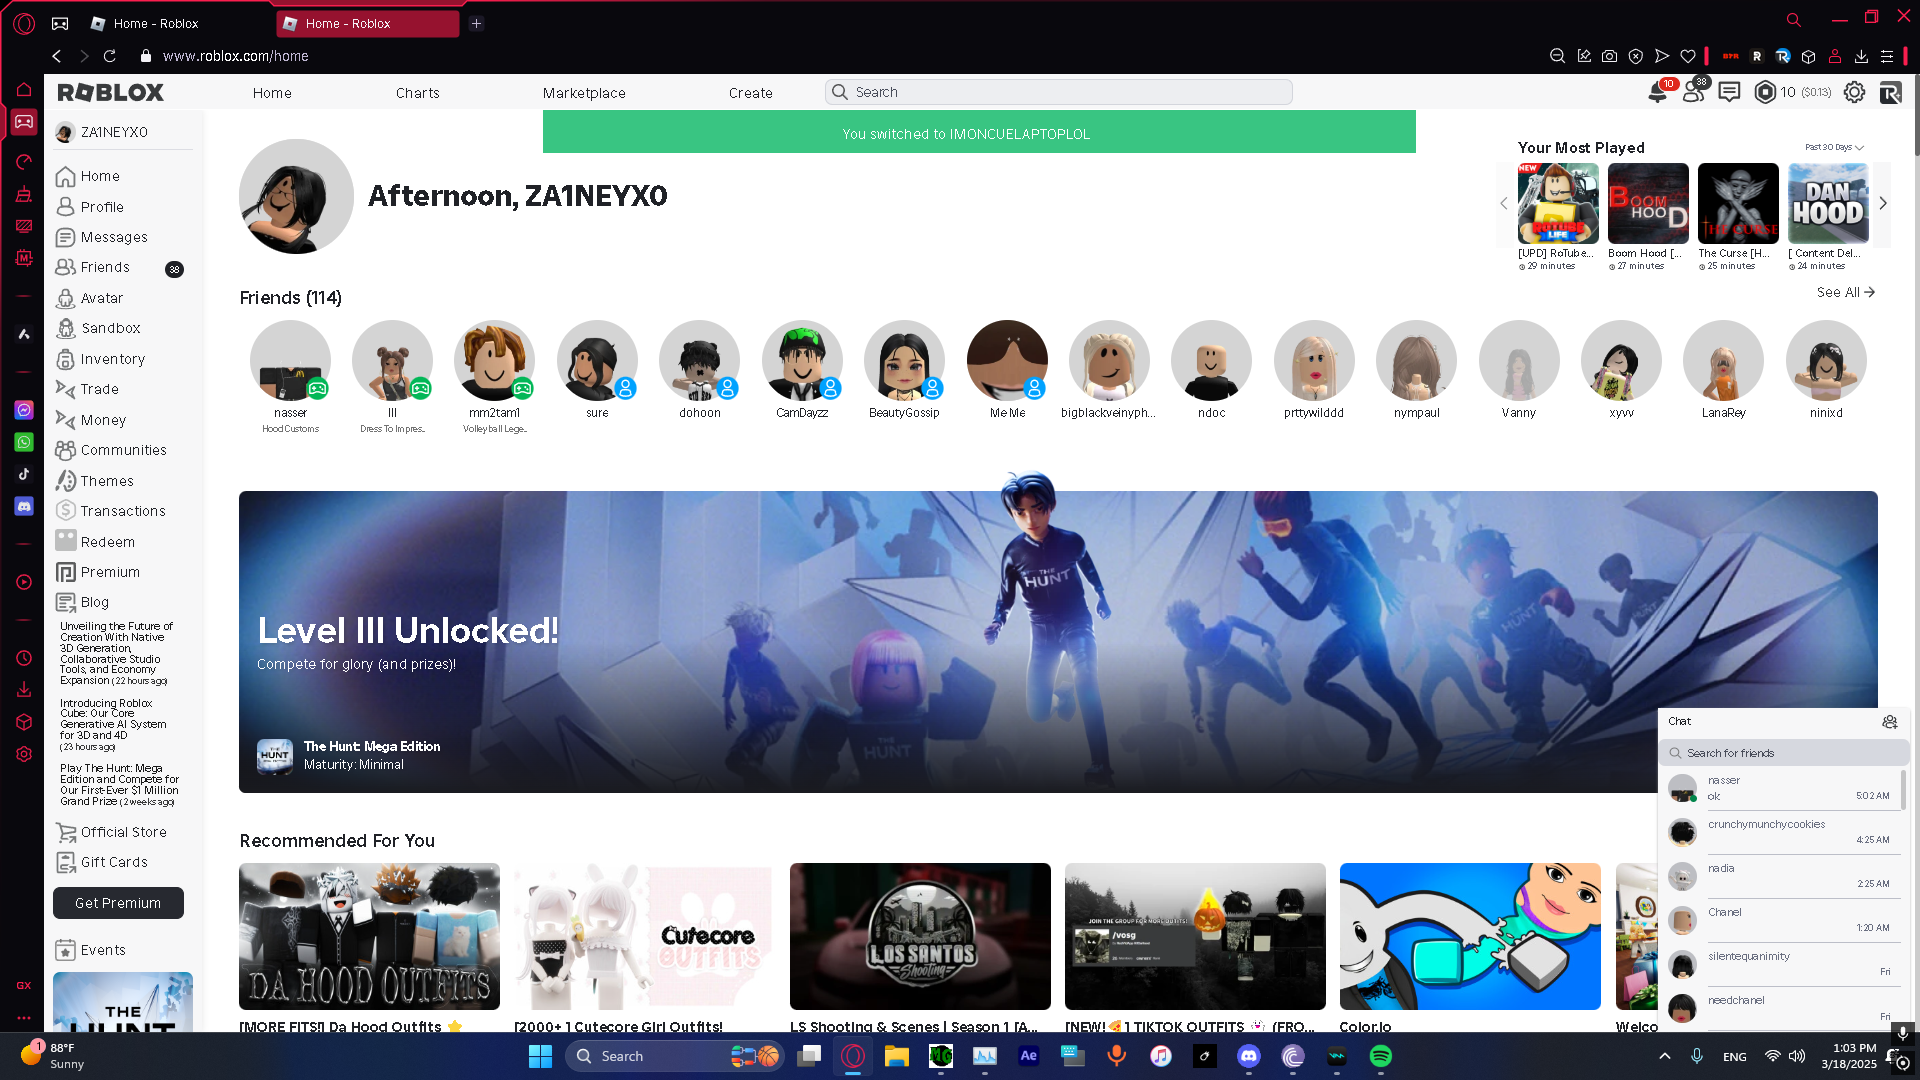Open the chat messages icon in header
1920x1080 pixels.
[1729, 92]
